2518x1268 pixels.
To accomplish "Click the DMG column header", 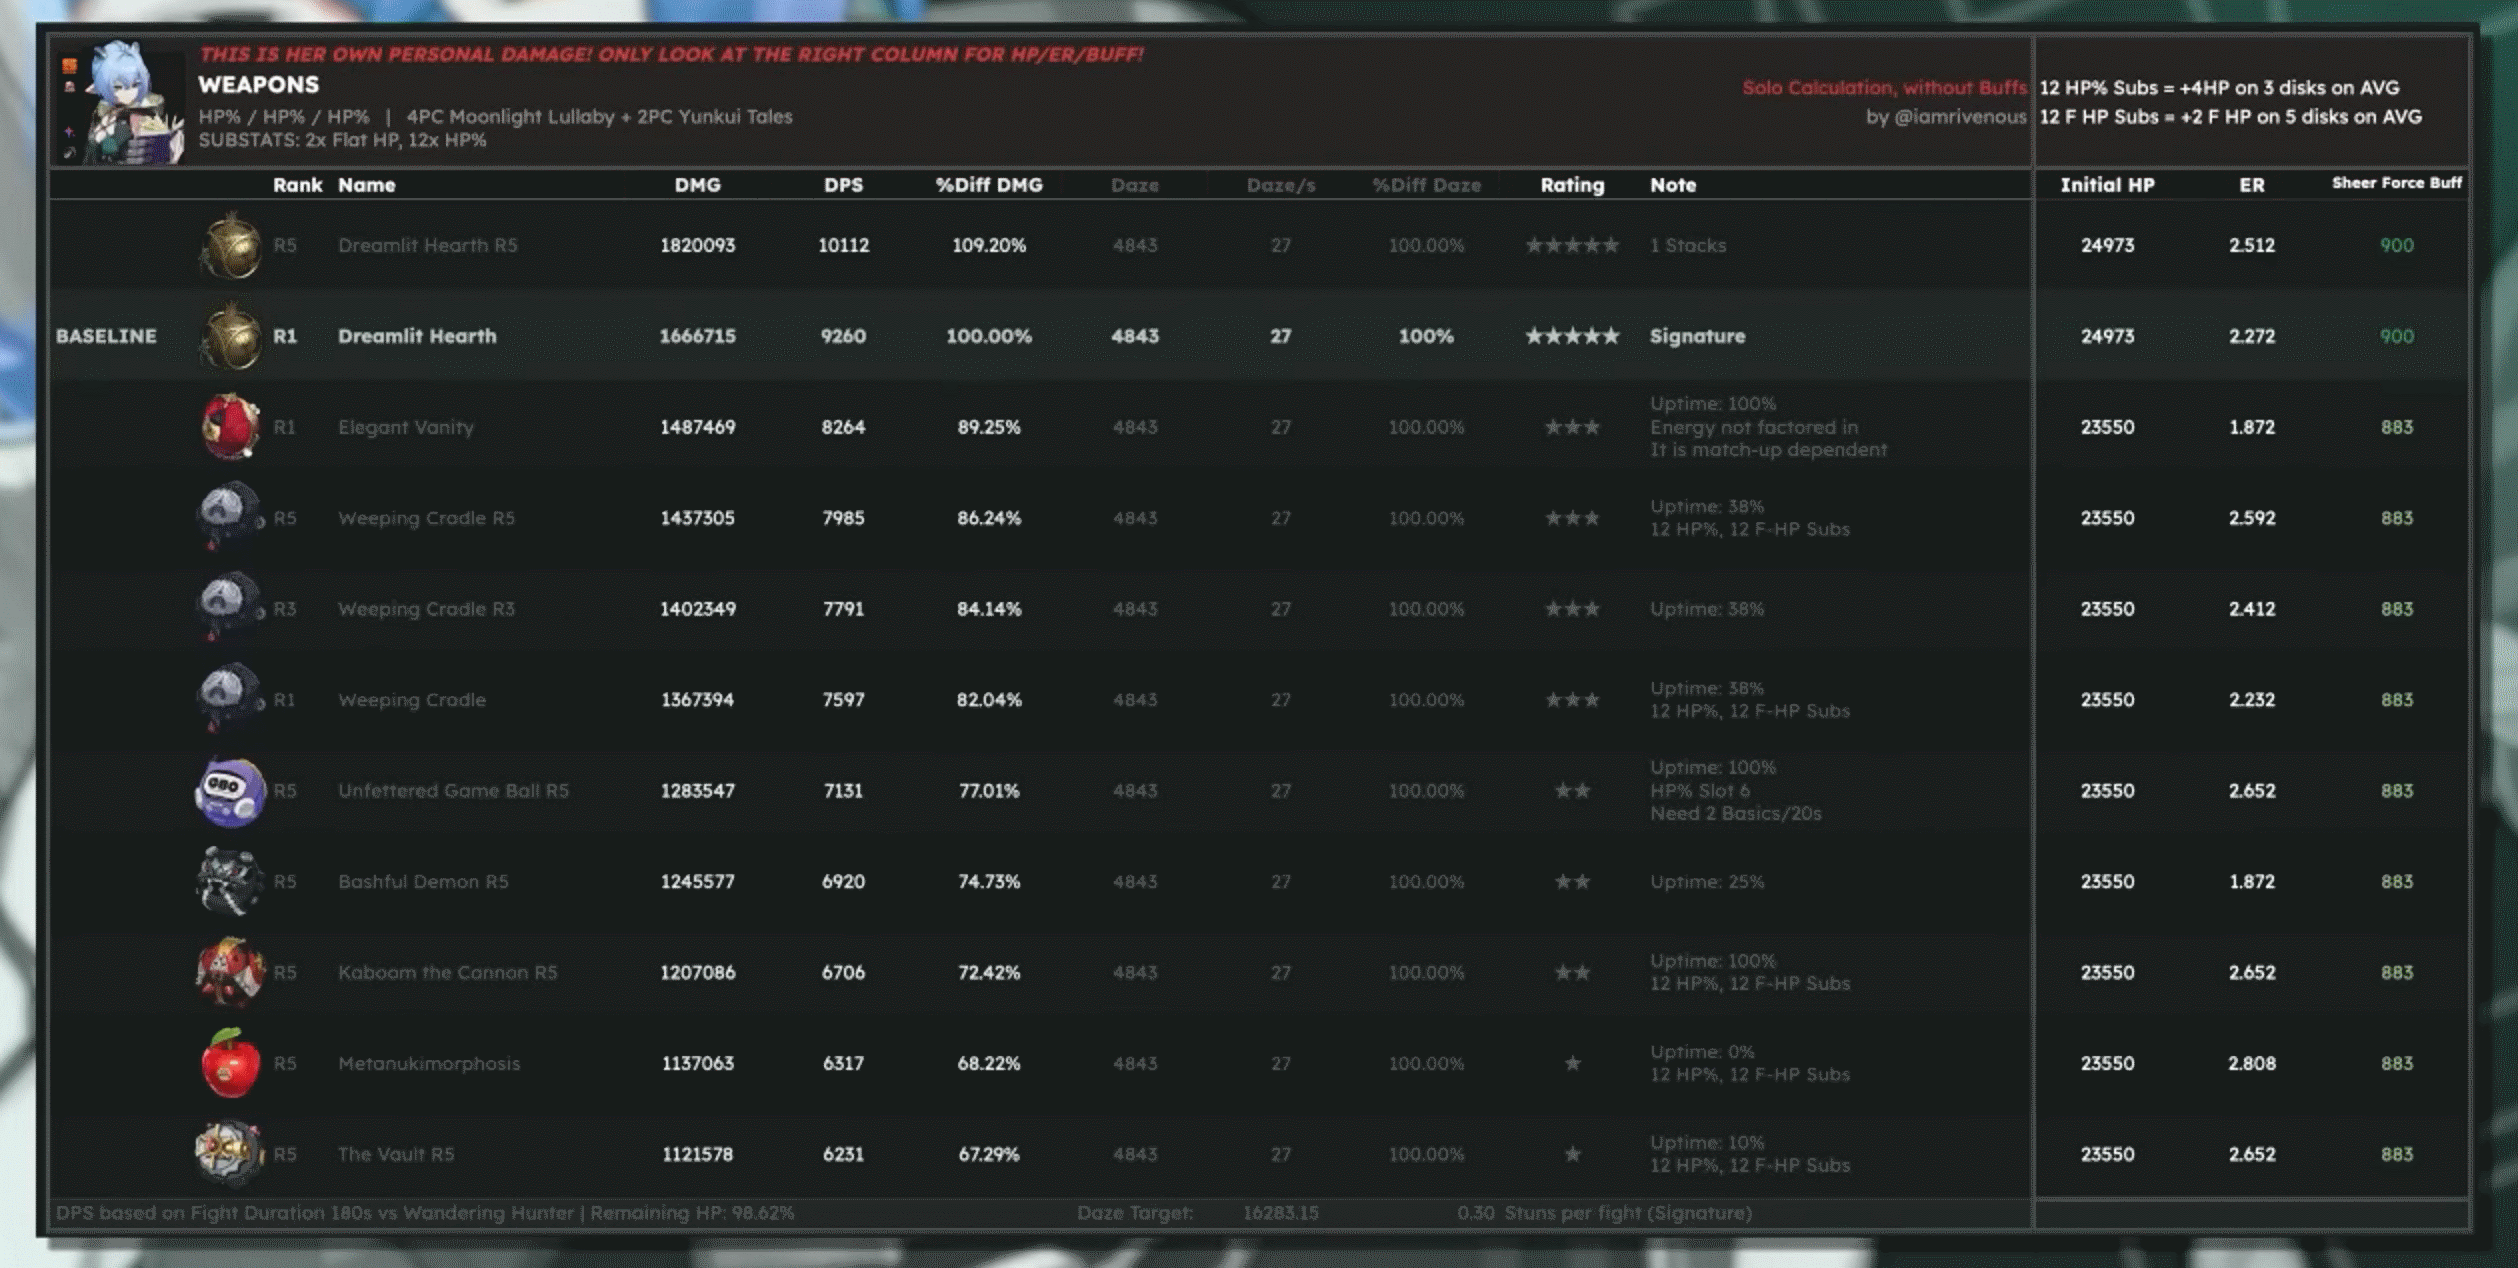I will click(697, 185).
